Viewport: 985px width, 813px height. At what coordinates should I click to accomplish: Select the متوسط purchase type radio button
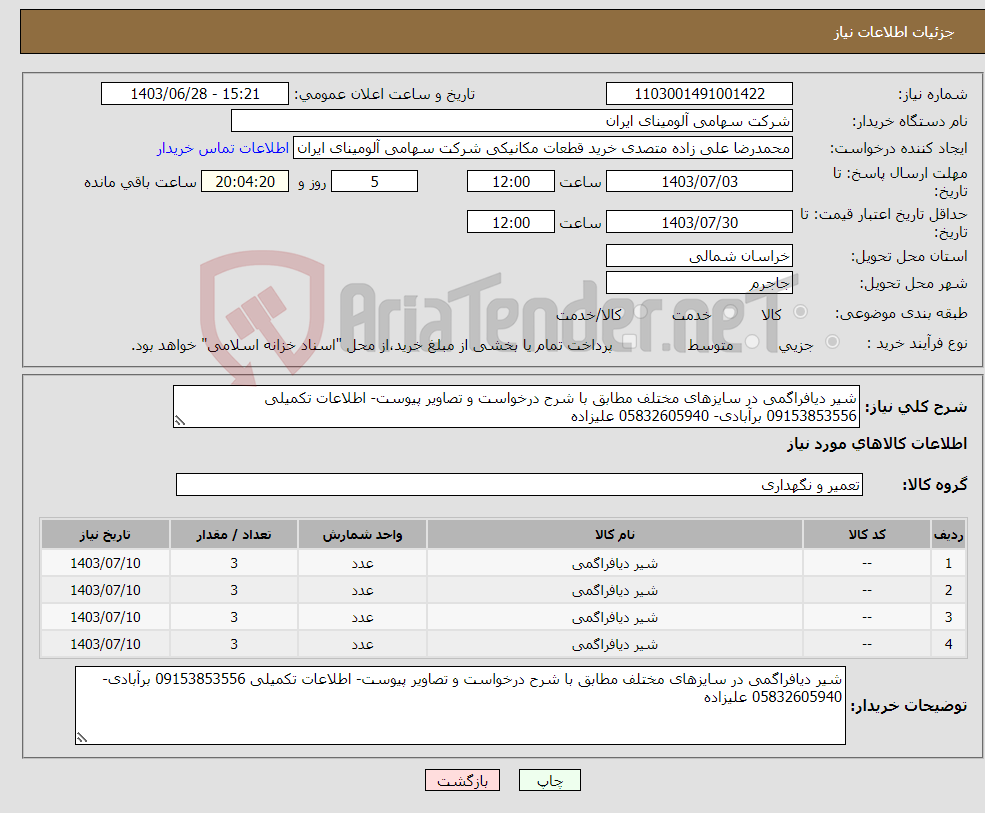pyautogui.click(x=752, y=342)
